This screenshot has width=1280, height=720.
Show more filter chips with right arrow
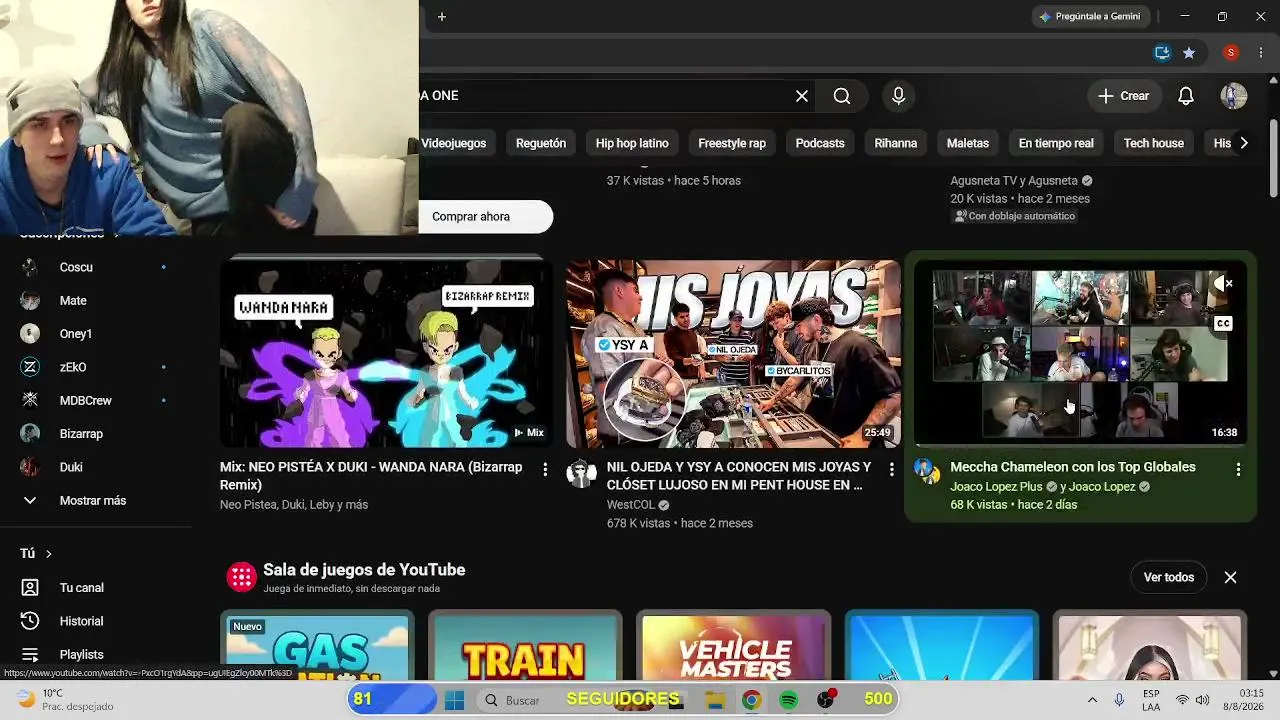(x=1244, y=143)
